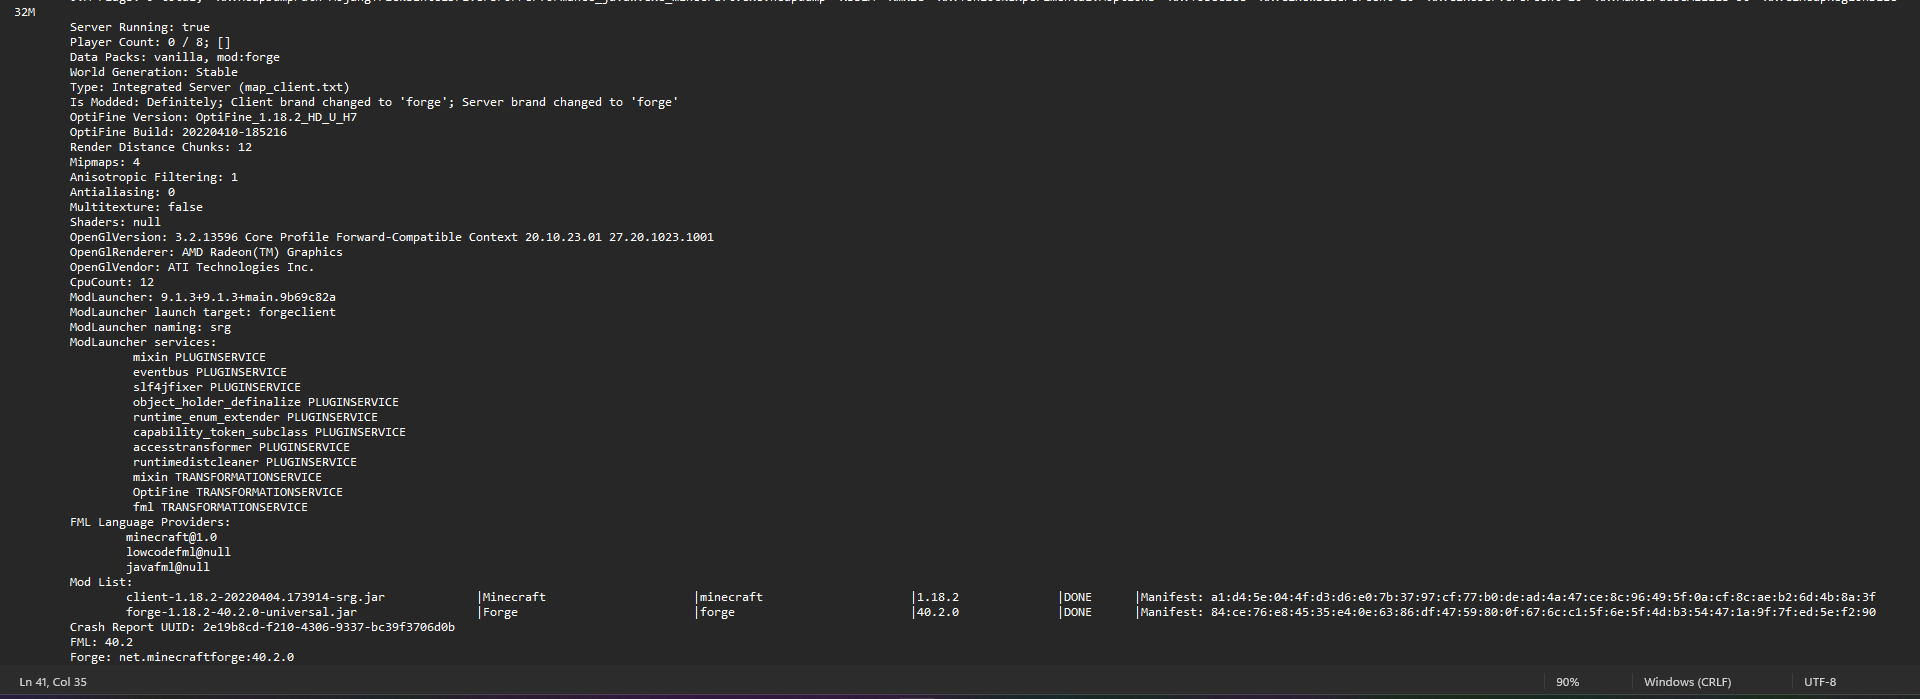Viewport: 1920px width, 699px height.
Task: Click the 'javafml@null' entry
Action: click(x=168, y=567)
